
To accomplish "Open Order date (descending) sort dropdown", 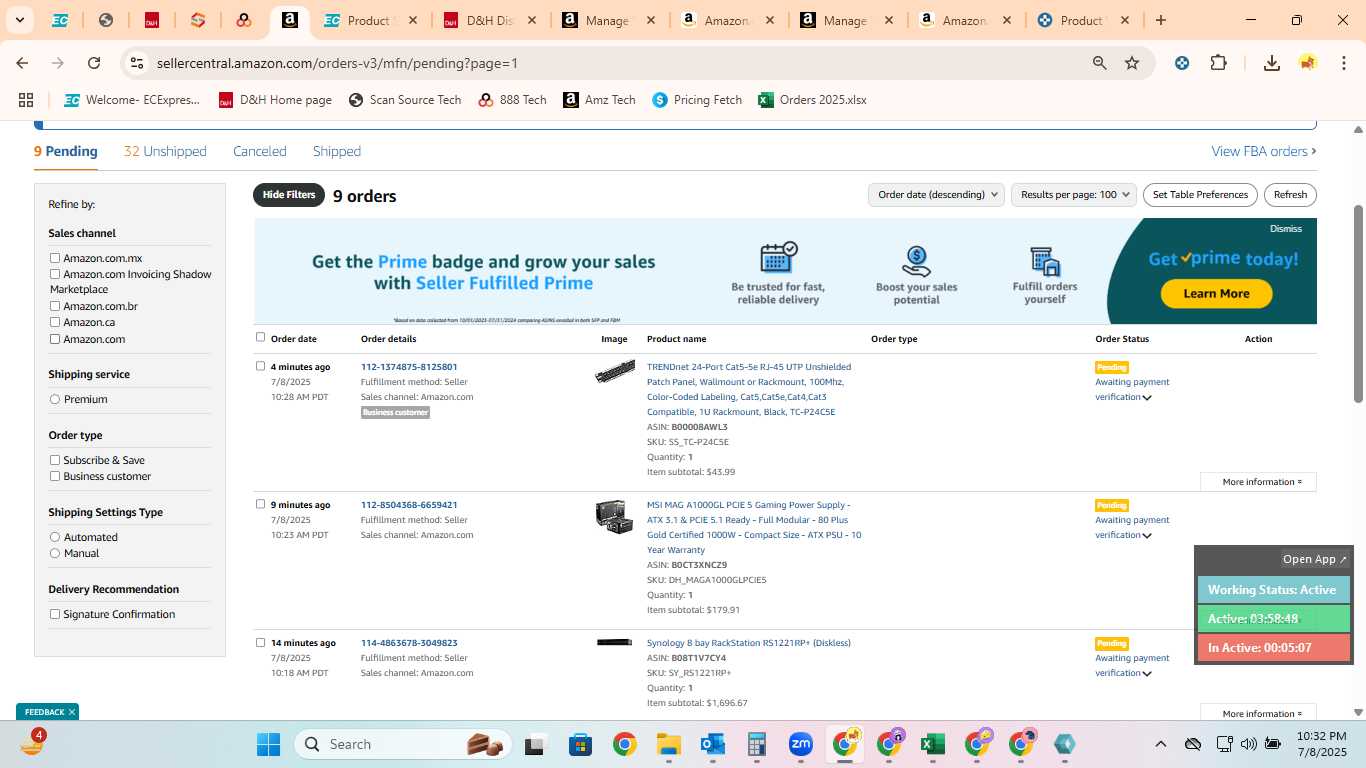I will coord(936,195).
